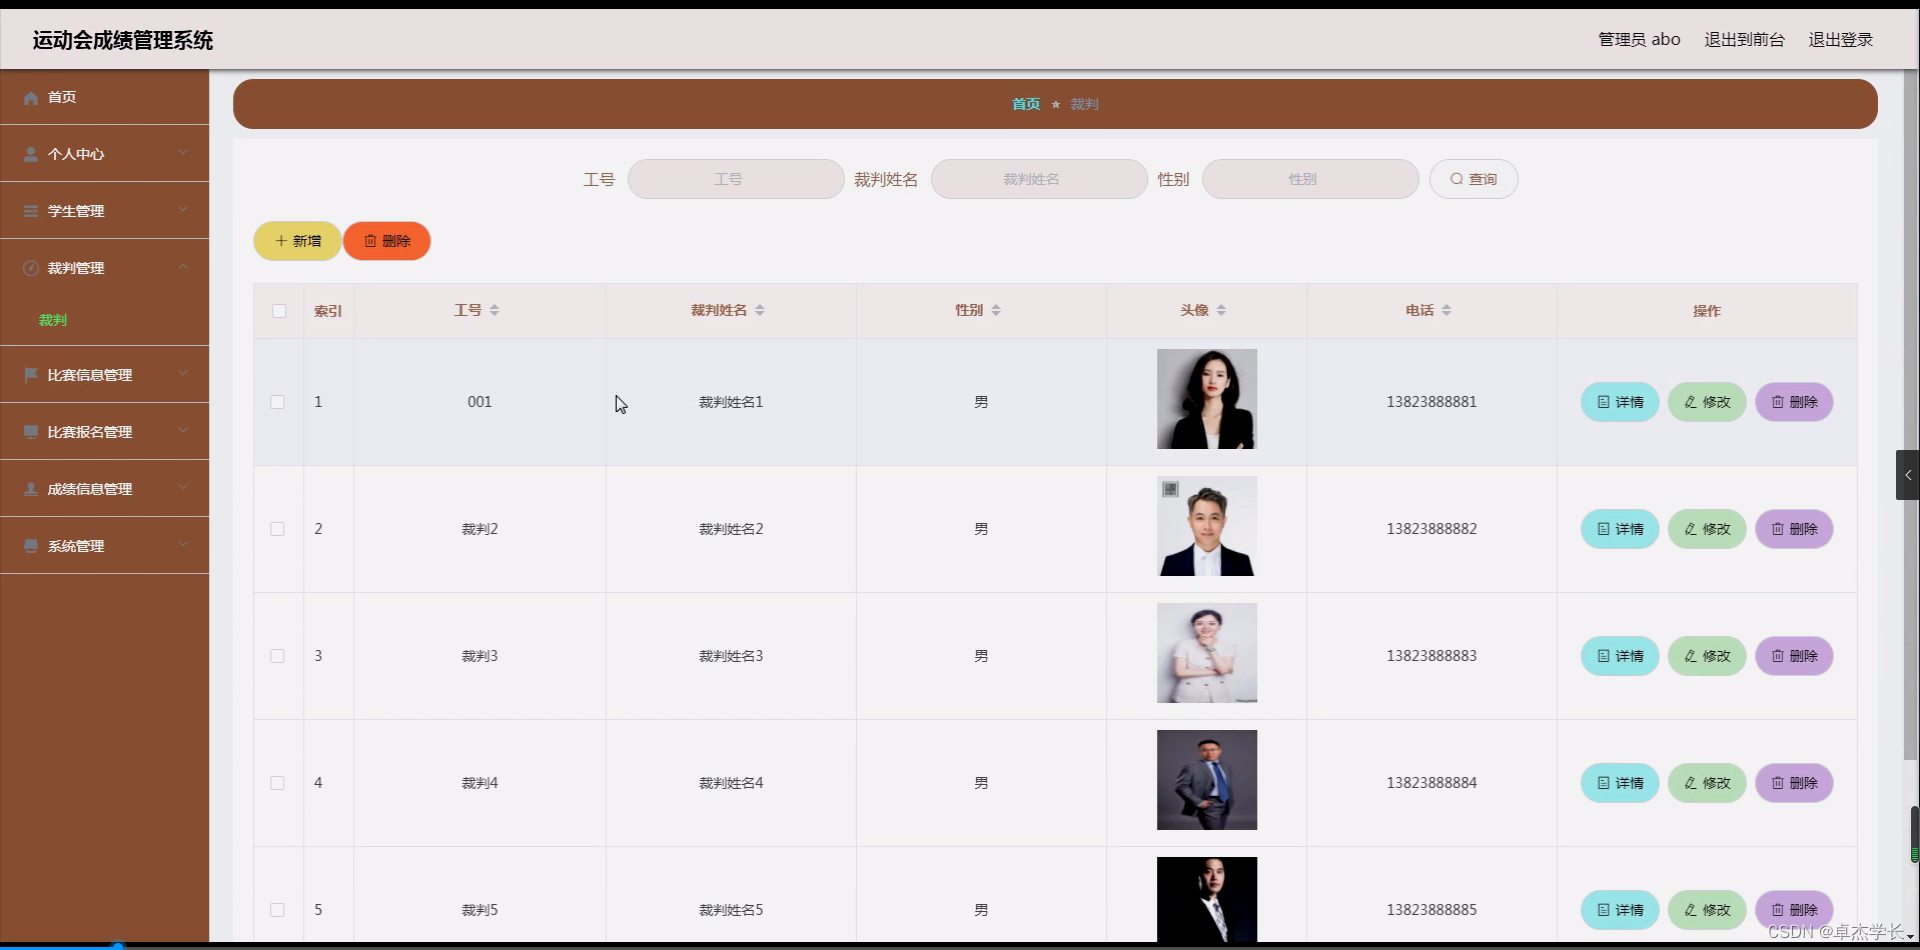Click the 学生管理 list icon
Screen dimensions: 1920x950
tap(30, 211)
